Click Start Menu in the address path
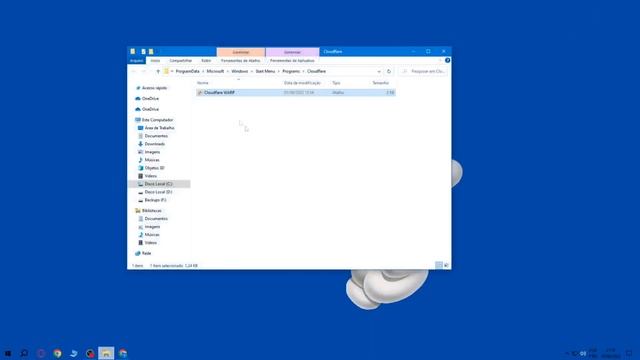Image resolution: width=640 pixels, height=360 pixels. [265, 71]
